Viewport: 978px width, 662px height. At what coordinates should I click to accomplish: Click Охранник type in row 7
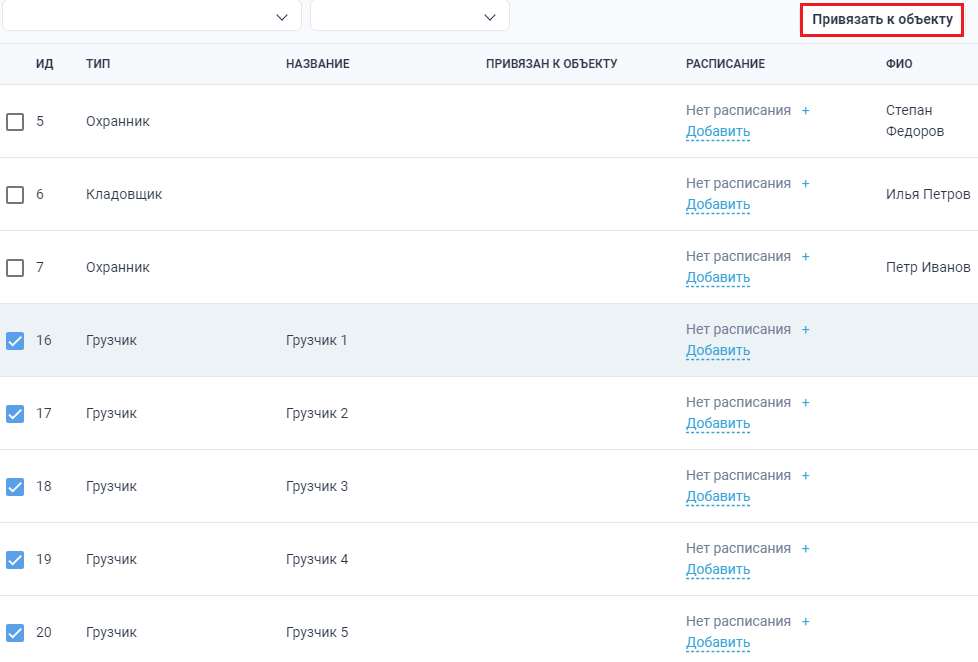(x=118, y=268)
